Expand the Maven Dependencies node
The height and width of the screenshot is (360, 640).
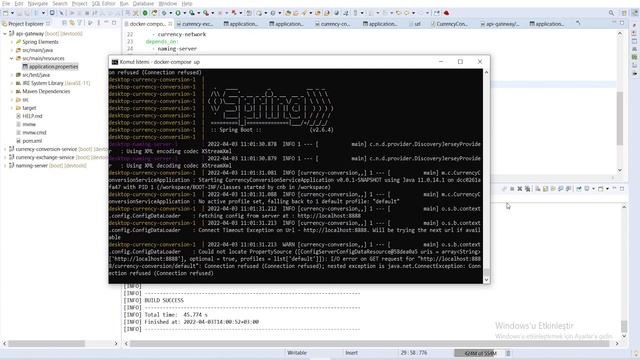pos(12,91)
